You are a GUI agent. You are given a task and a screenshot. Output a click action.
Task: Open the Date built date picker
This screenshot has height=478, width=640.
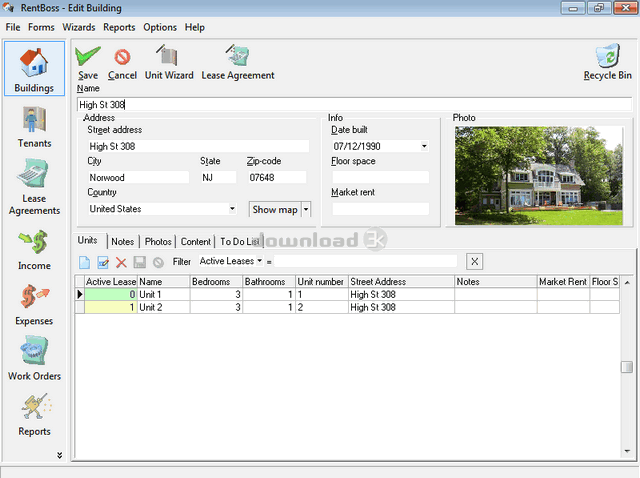[x=424, y=146]
